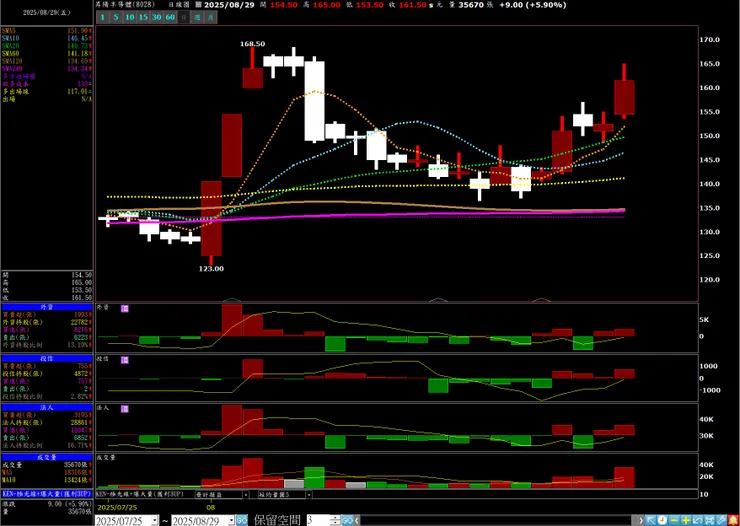Click the +9.00 (+5.90%) change text
This screenshot has width=740, height=526.
533,5
